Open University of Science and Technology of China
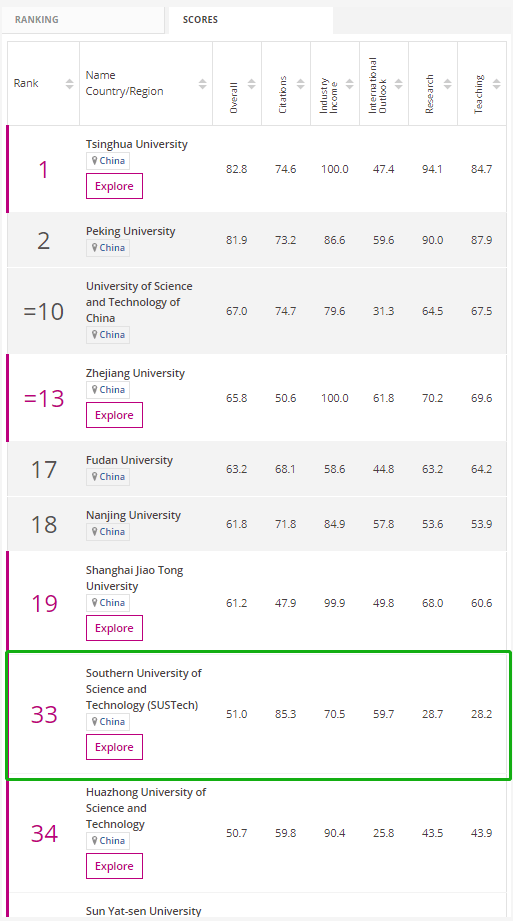 coord(139,302)
